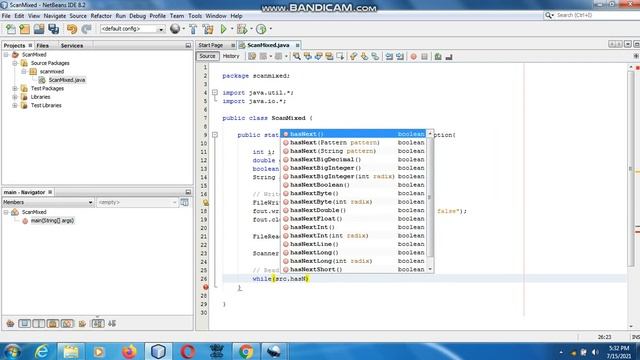Expand the Test Libraries node

pos(15,105)
